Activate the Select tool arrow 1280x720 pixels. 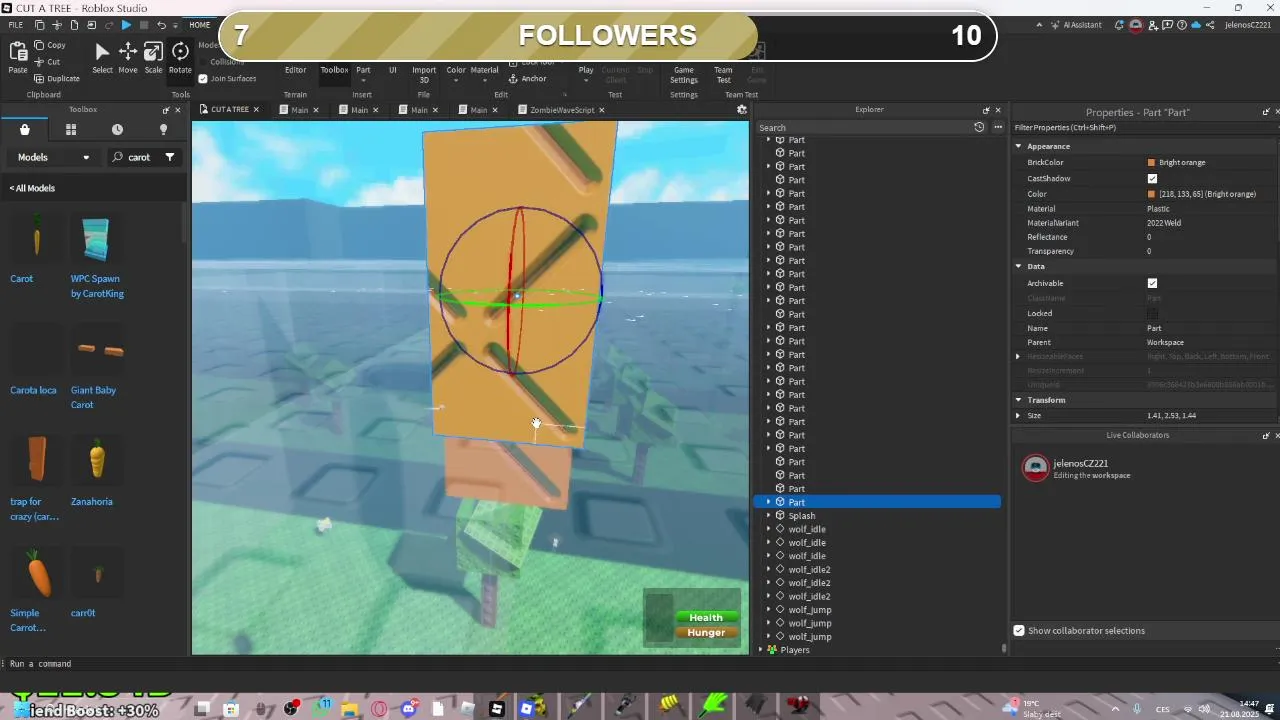tap(102, 58)
